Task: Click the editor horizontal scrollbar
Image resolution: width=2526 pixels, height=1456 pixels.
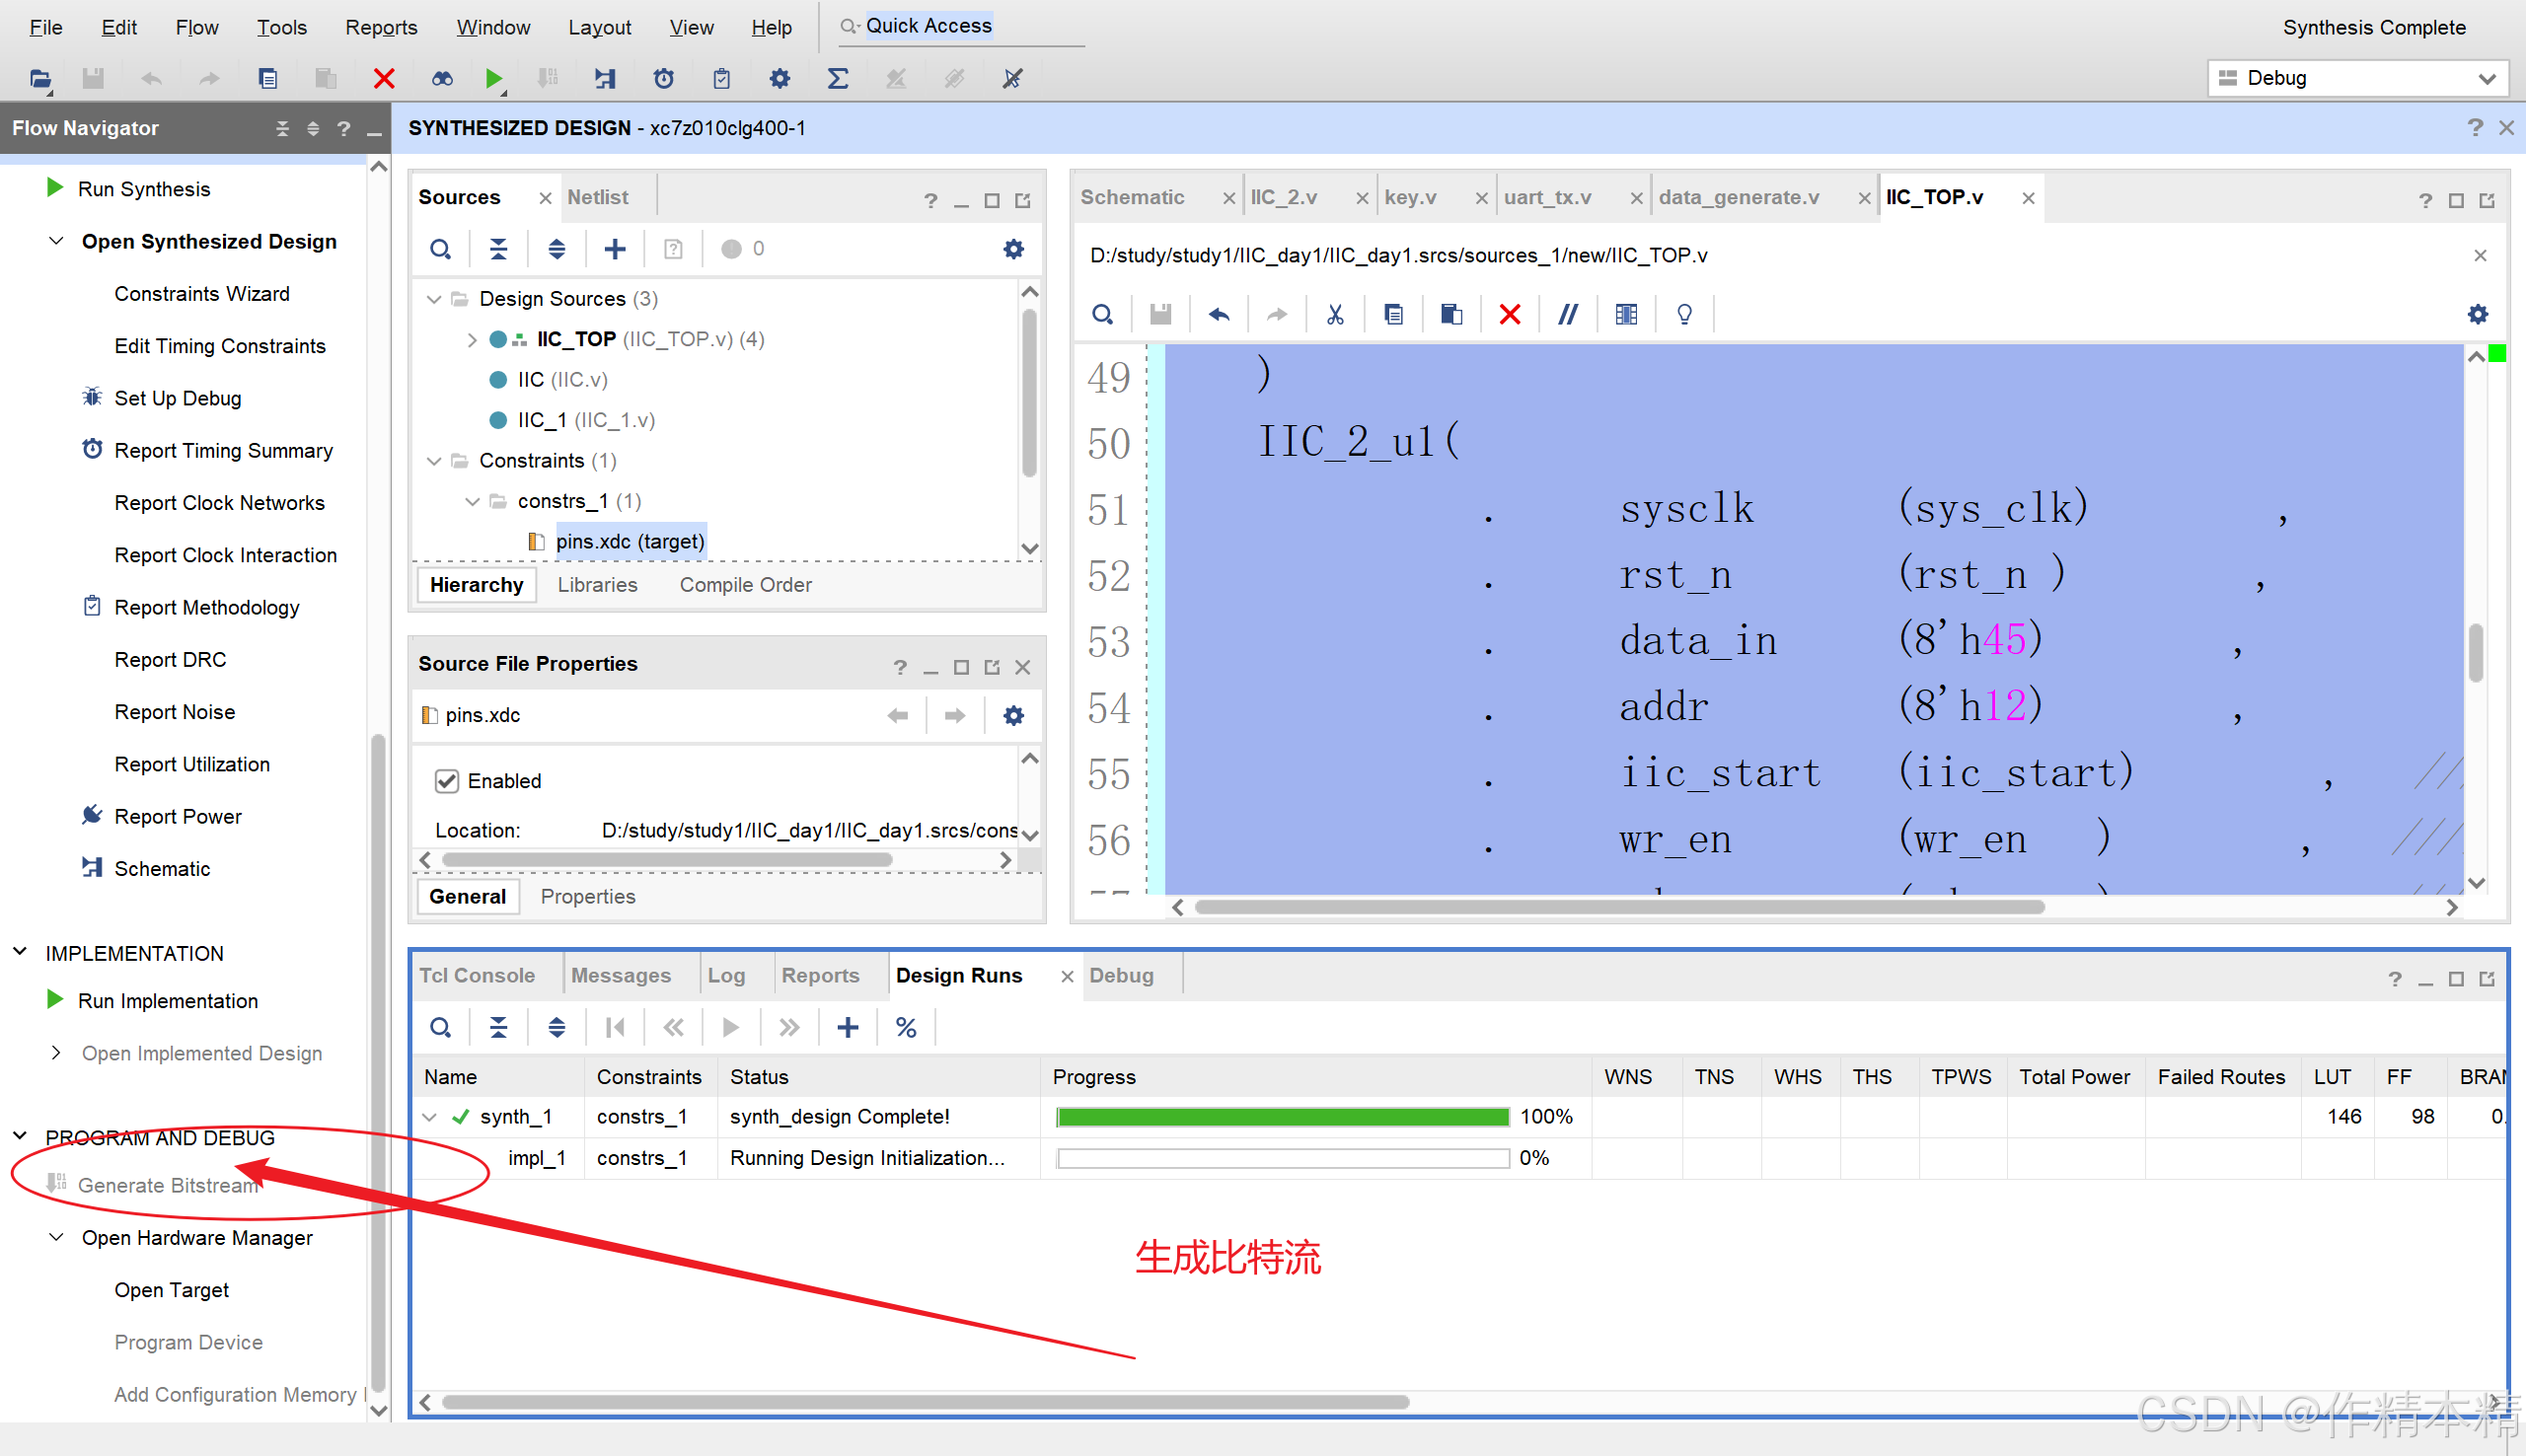Action: tap(1618, 907)
